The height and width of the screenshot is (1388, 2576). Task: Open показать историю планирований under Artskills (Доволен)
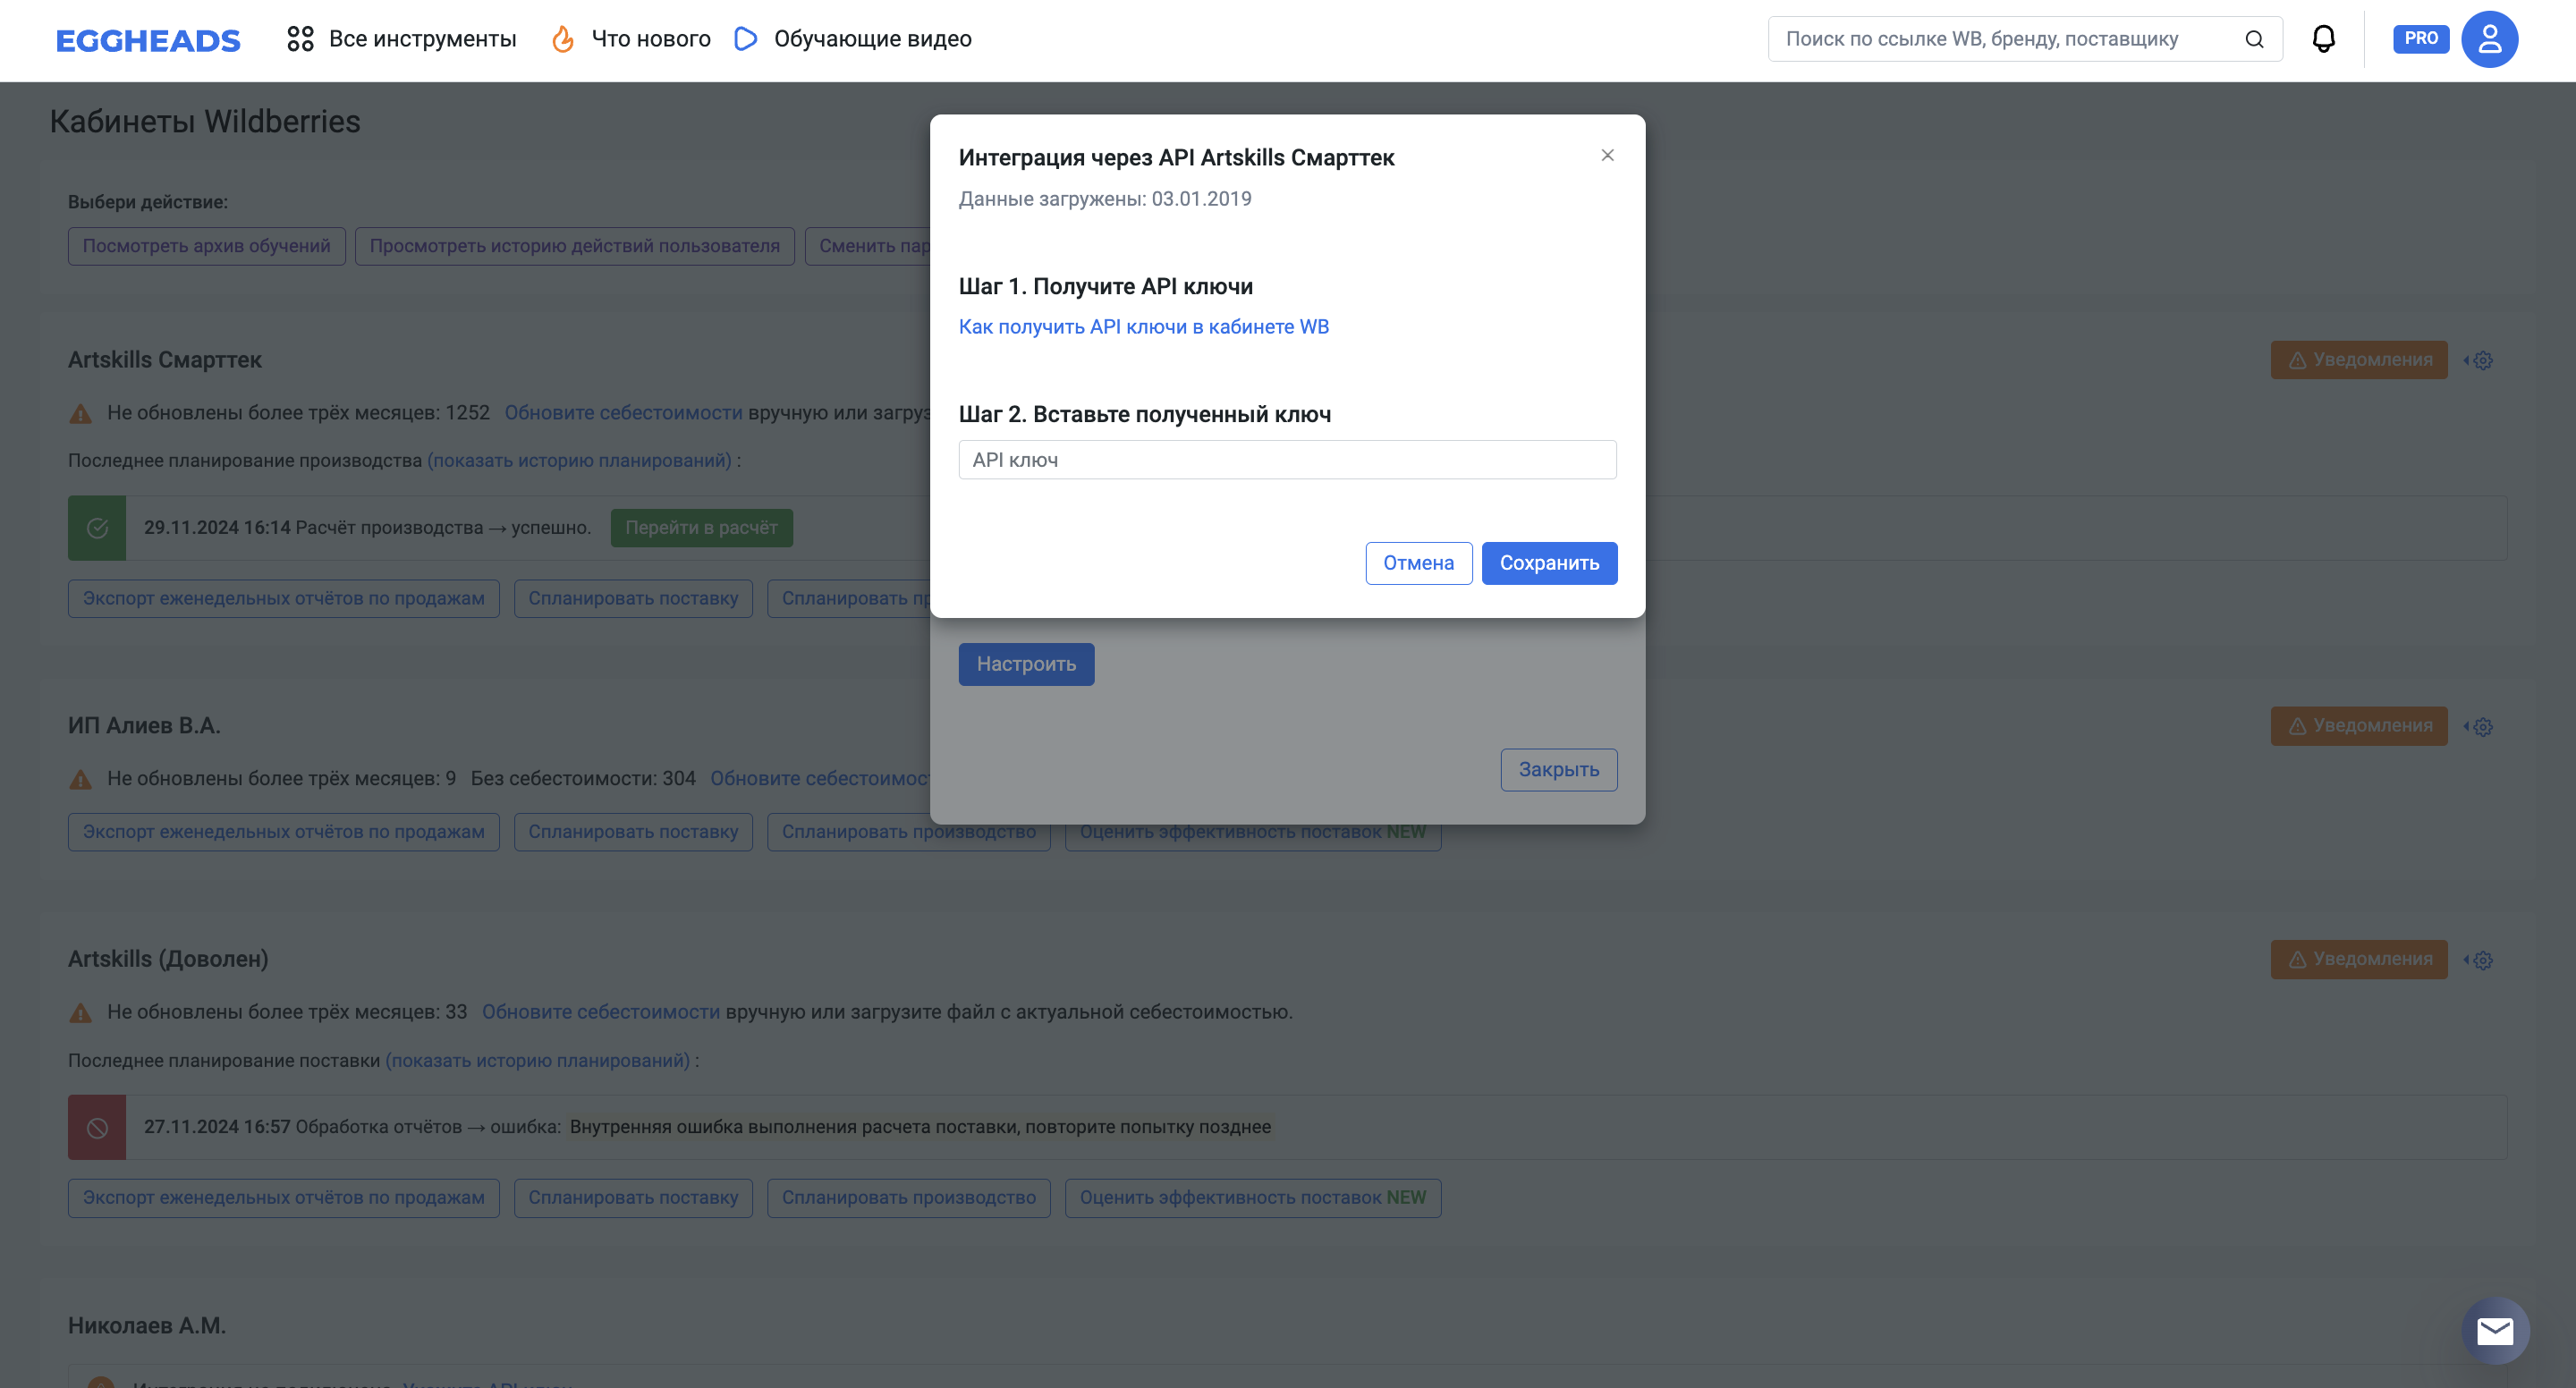click(x=538, y=1061)
